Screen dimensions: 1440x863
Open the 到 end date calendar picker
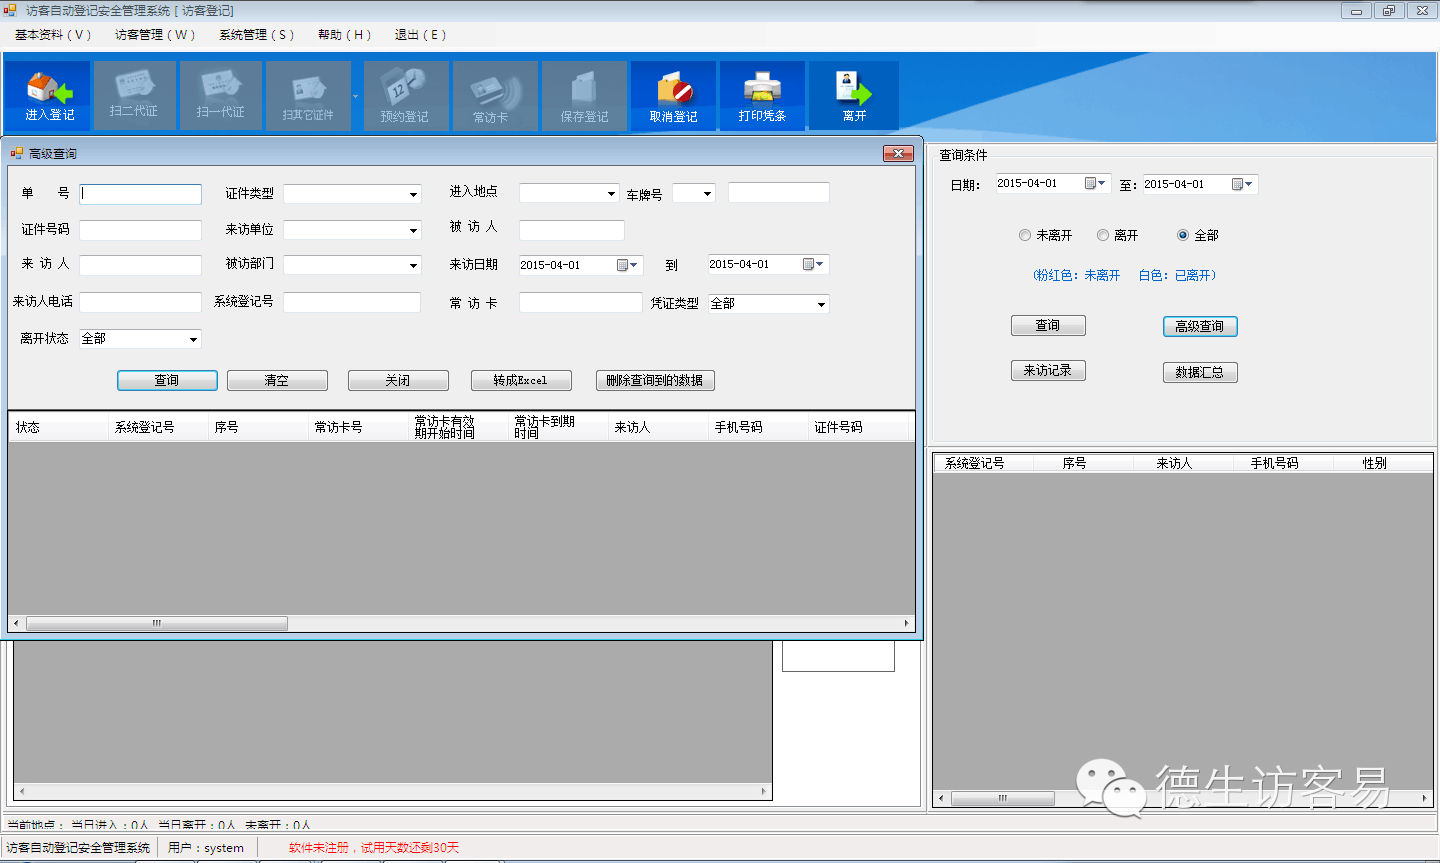point(814,264)
